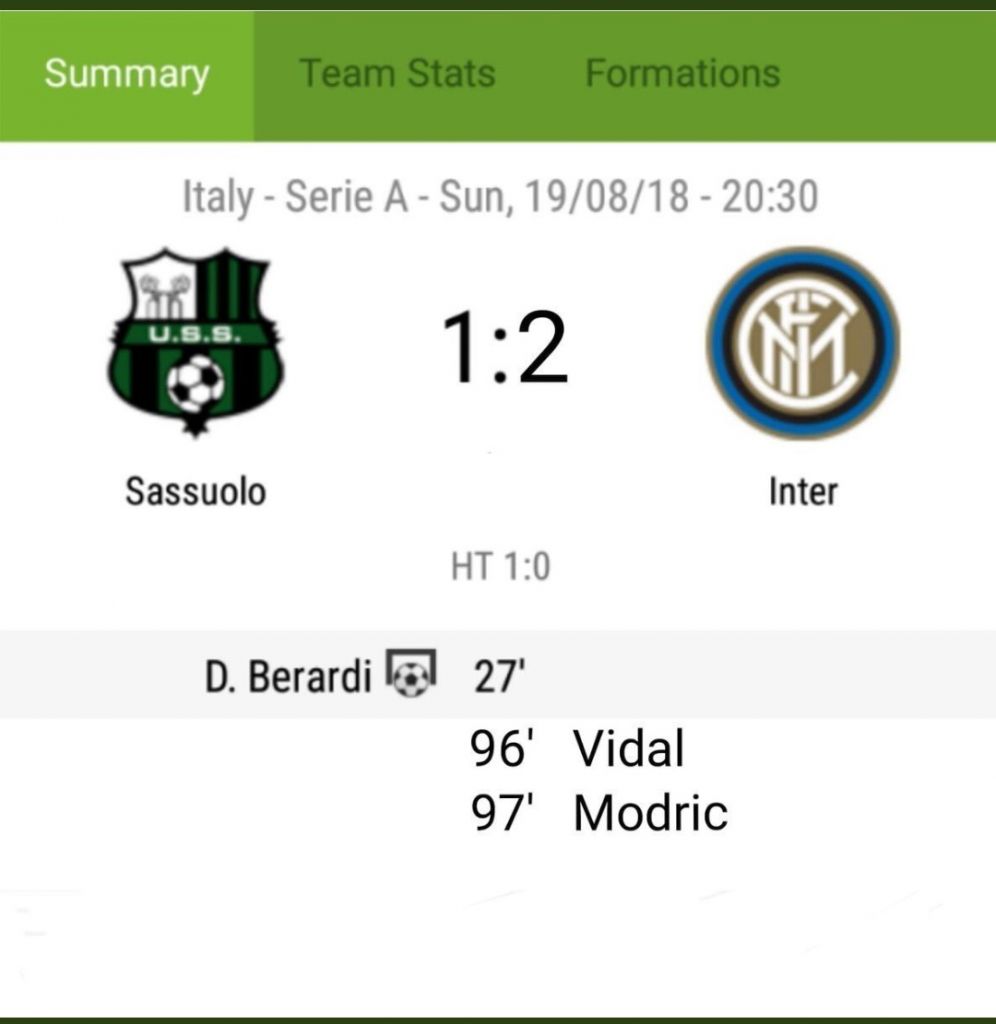Open D. Berardi player name

(x=288, y=676)
